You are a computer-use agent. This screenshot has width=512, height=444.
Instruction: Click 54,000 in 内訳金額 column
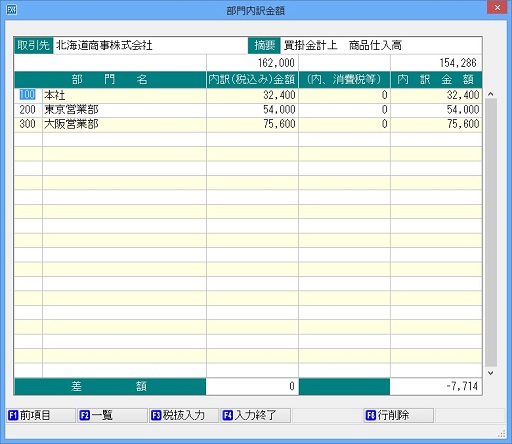[436, 110]
